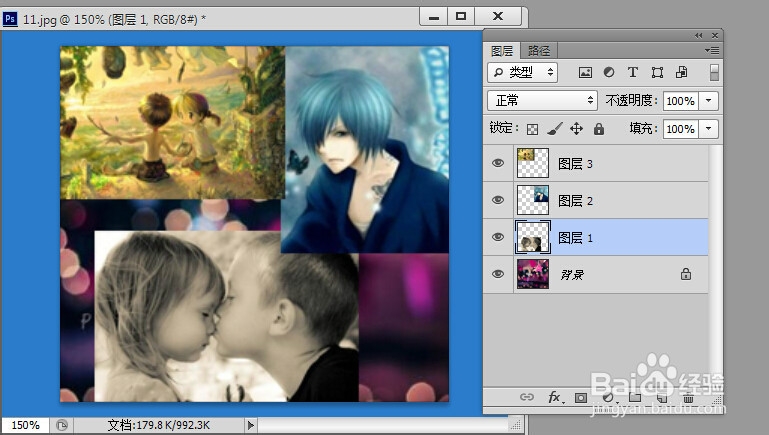Select the 图层 2 layer name
This screenshot has height=435, width=769.
click(x=576, y=201)
